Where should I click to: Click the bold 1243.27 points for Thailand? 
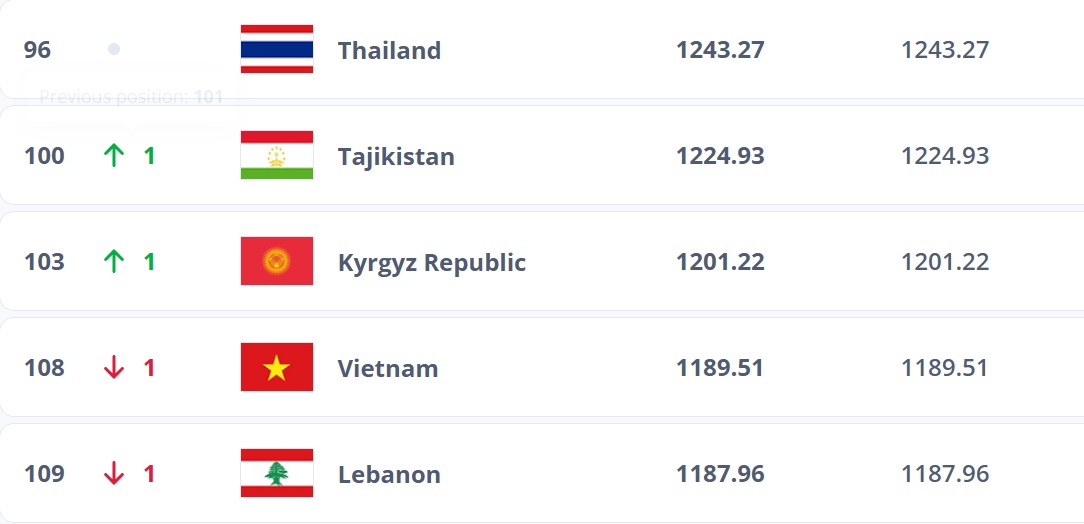click(720, 50)
